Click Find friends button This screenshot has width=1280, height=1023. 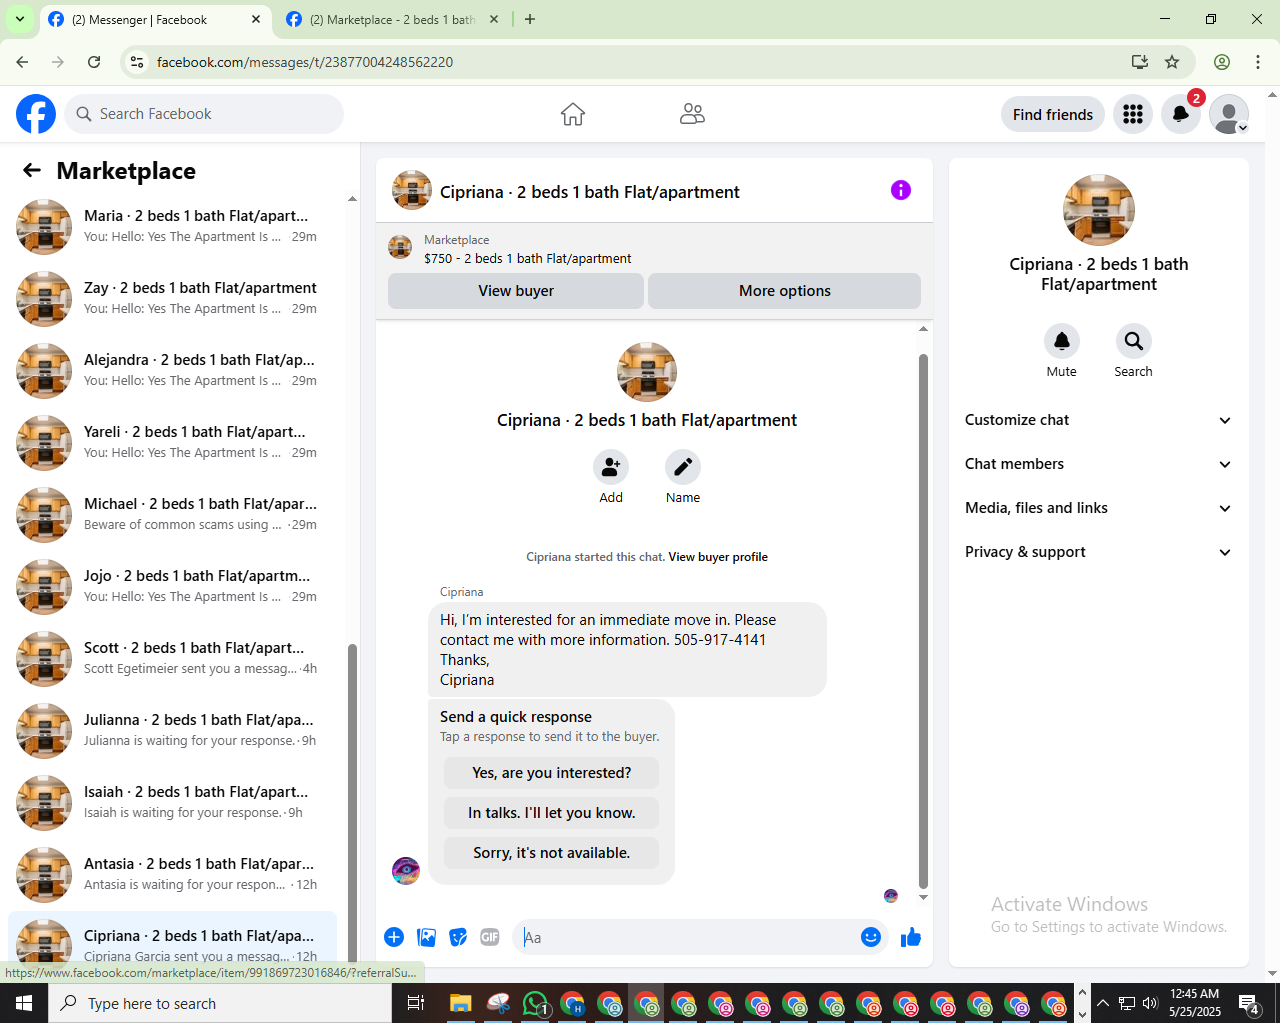1053,114
